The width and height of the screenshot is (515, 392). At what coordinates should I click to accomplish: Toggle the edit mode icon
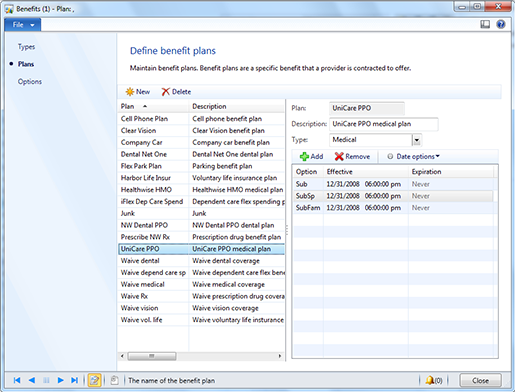94,380
